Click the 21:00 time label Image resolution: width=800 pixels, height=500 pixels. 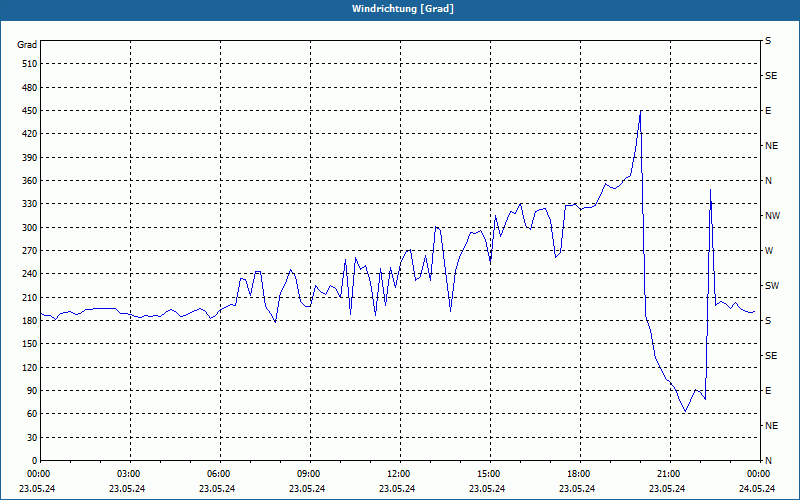click(669, 474)
